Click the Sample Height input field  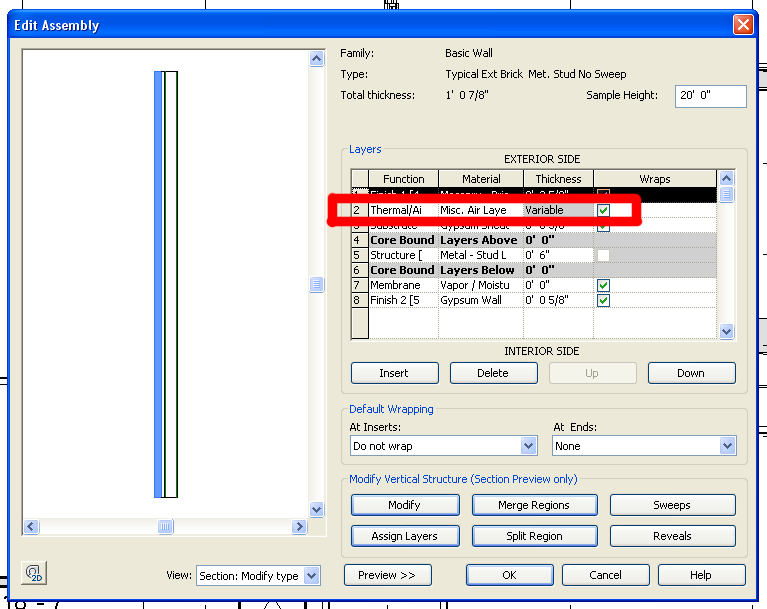[710, 96]
